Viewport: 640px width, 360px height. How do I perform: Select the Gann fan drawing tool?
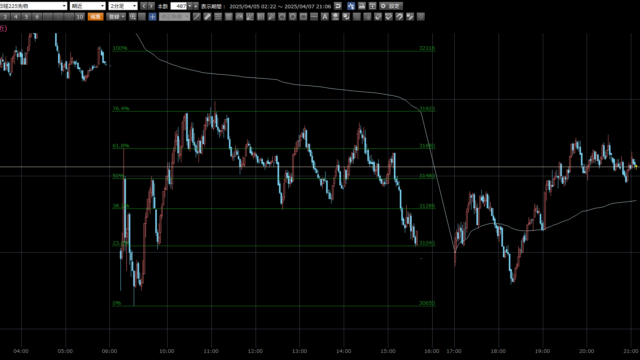point(250,17)
